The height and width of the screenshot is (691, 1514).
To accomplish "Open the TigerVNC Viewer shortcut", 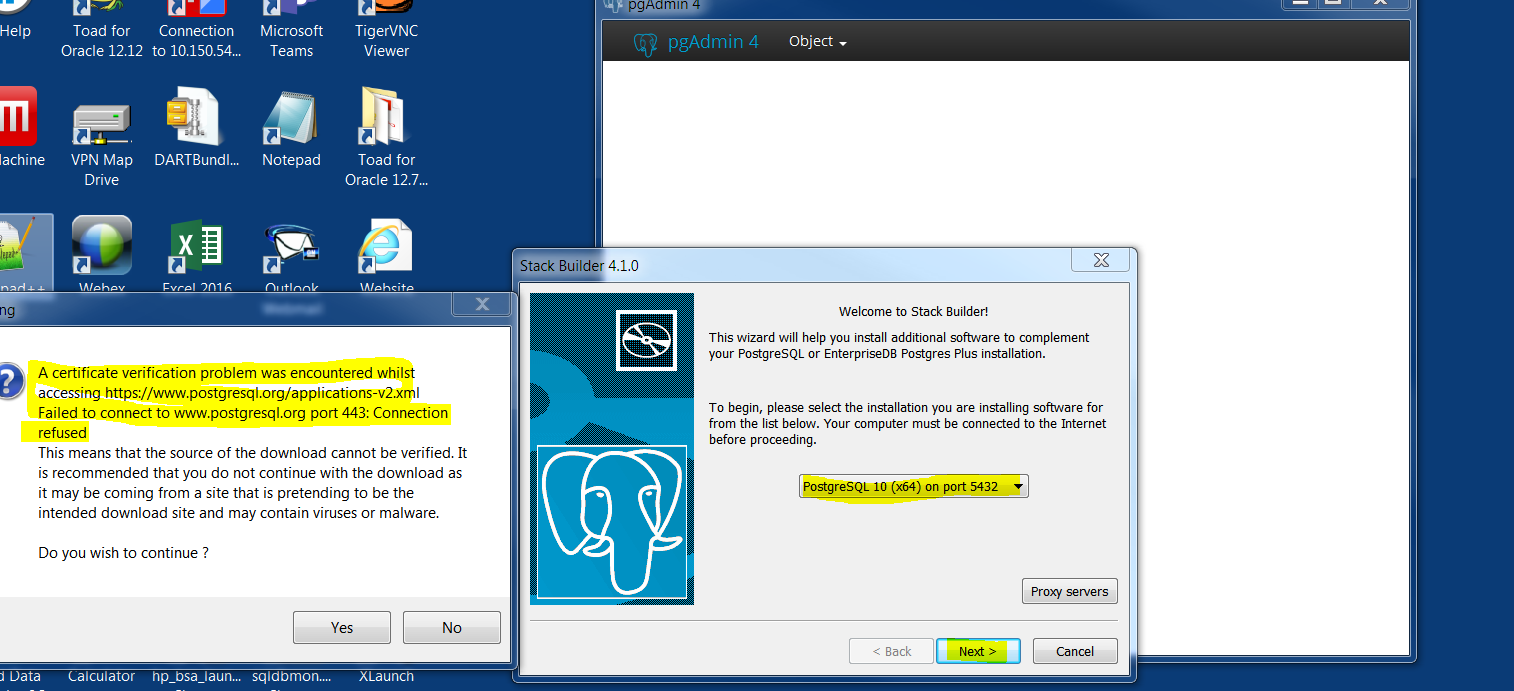I will coord(386,30).
